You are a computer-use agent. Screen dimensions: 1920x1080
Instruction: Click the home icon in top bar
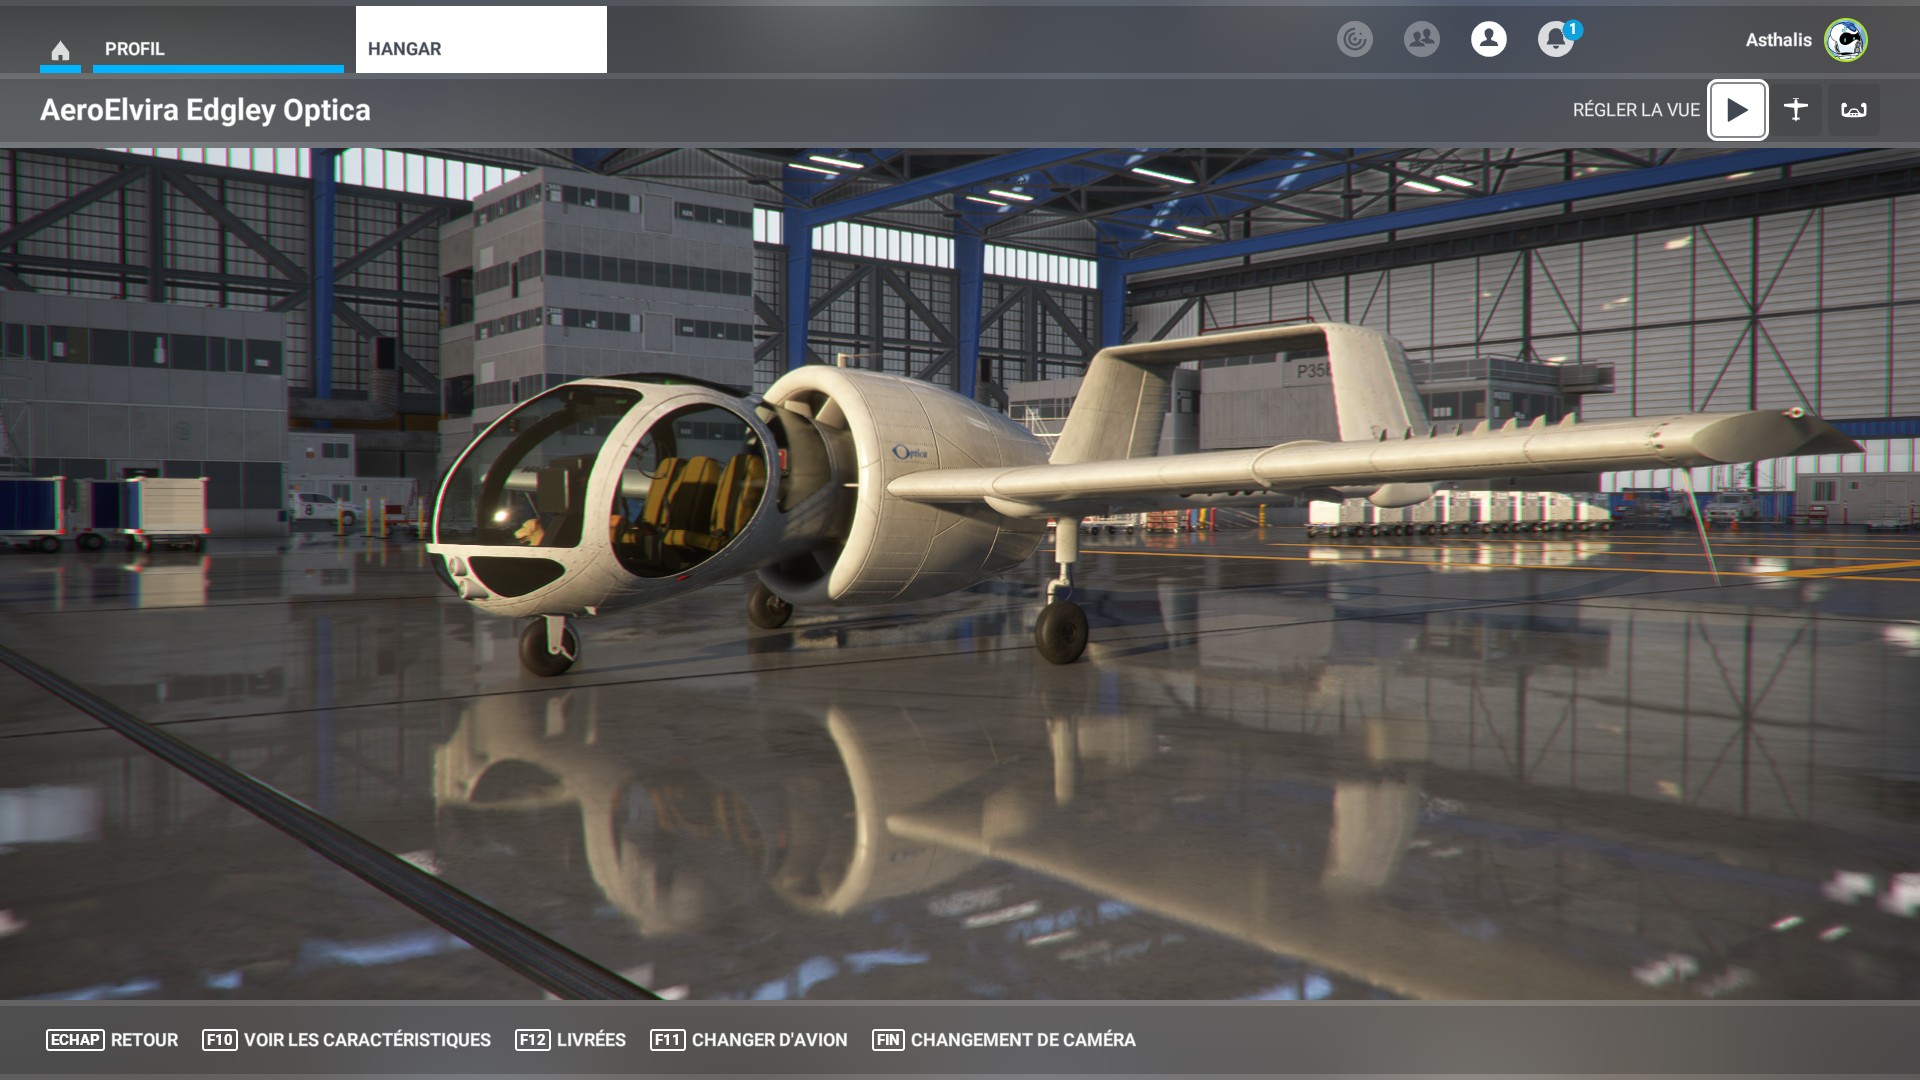coord(60,50)
